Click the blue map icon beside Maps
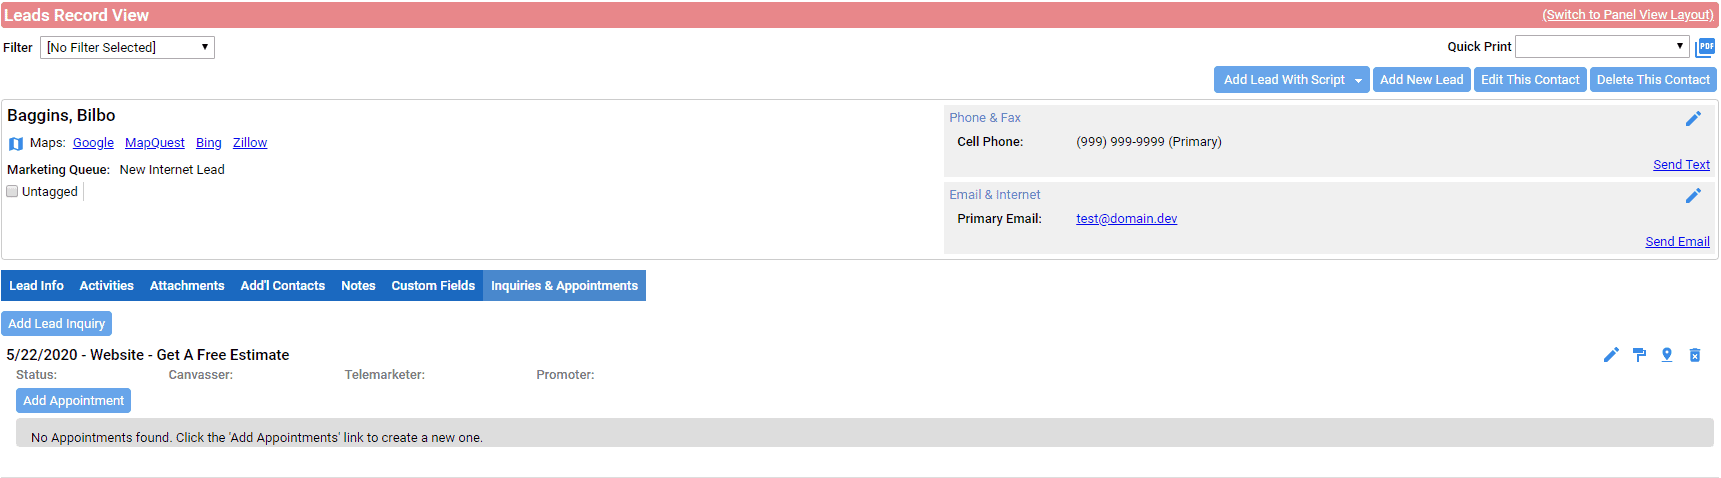 pyautogui.click(x=16, y=143)
